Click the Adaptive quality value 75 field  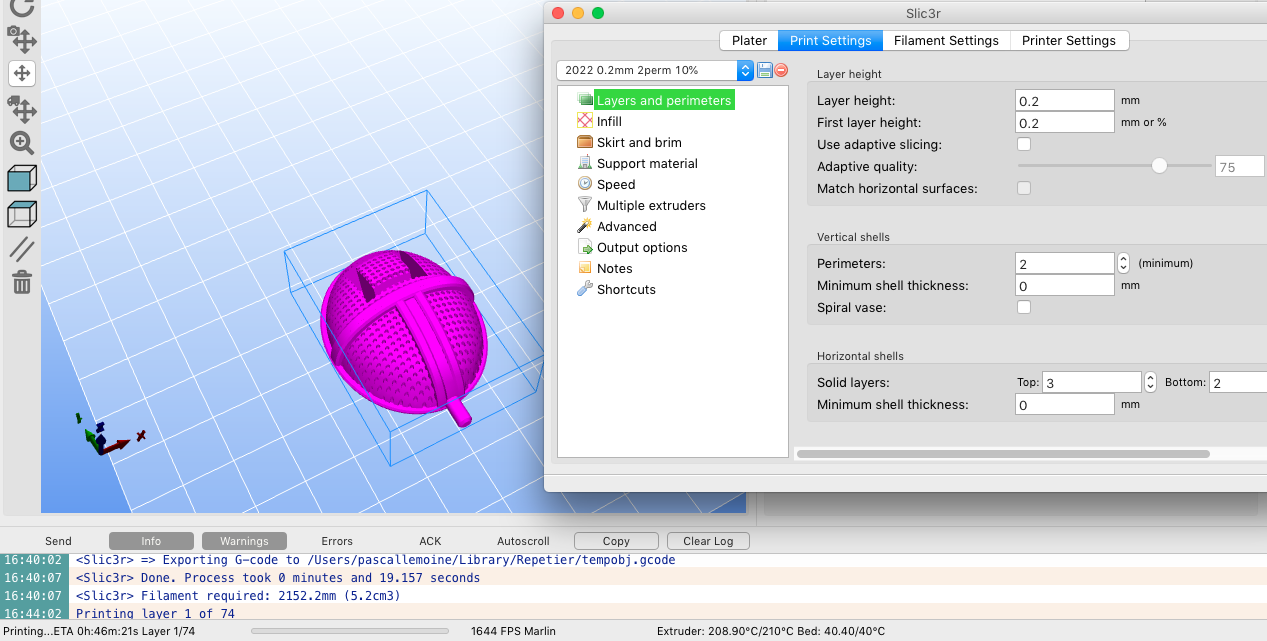(1240, 167)
